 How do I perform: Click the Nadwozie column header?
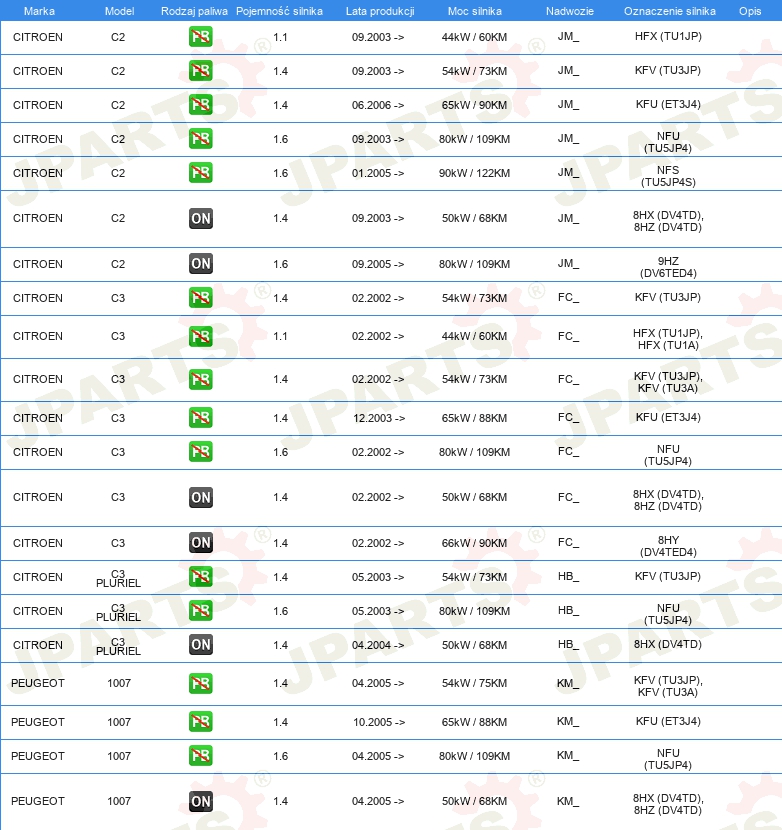(x=570, y=11)
